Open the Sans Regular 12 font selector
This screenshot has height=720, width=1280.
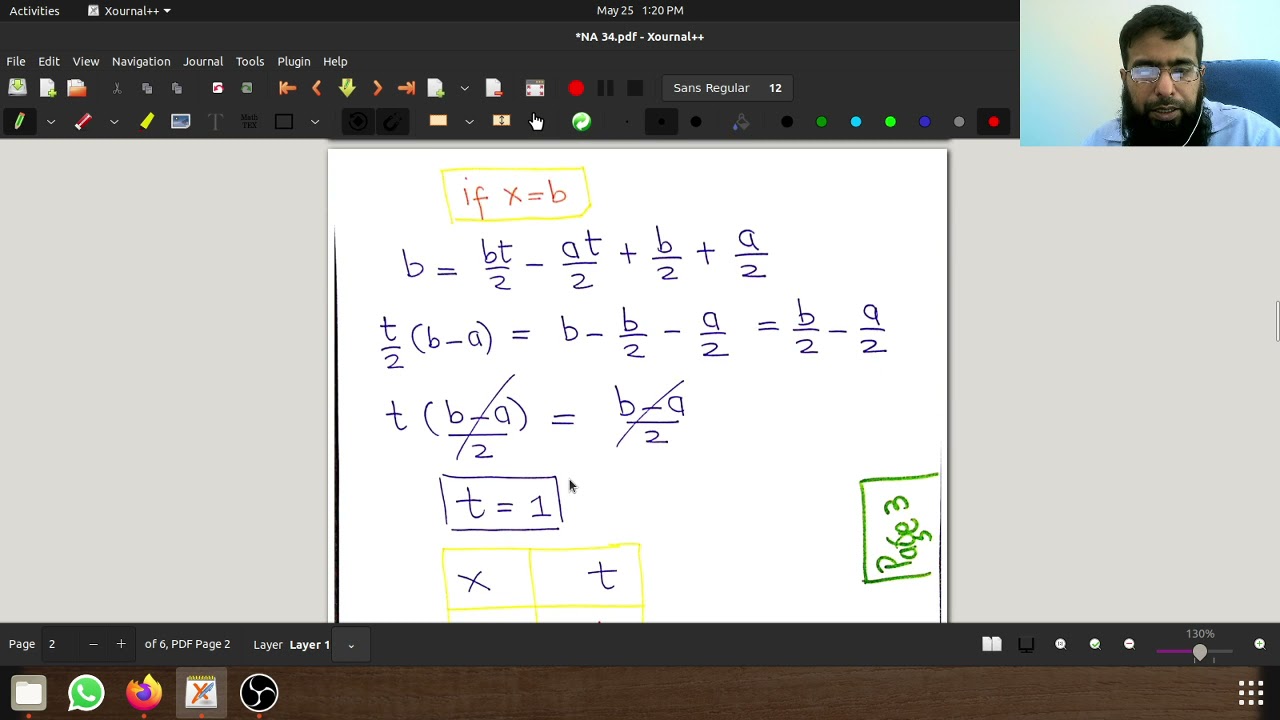[x=727, y=88]
